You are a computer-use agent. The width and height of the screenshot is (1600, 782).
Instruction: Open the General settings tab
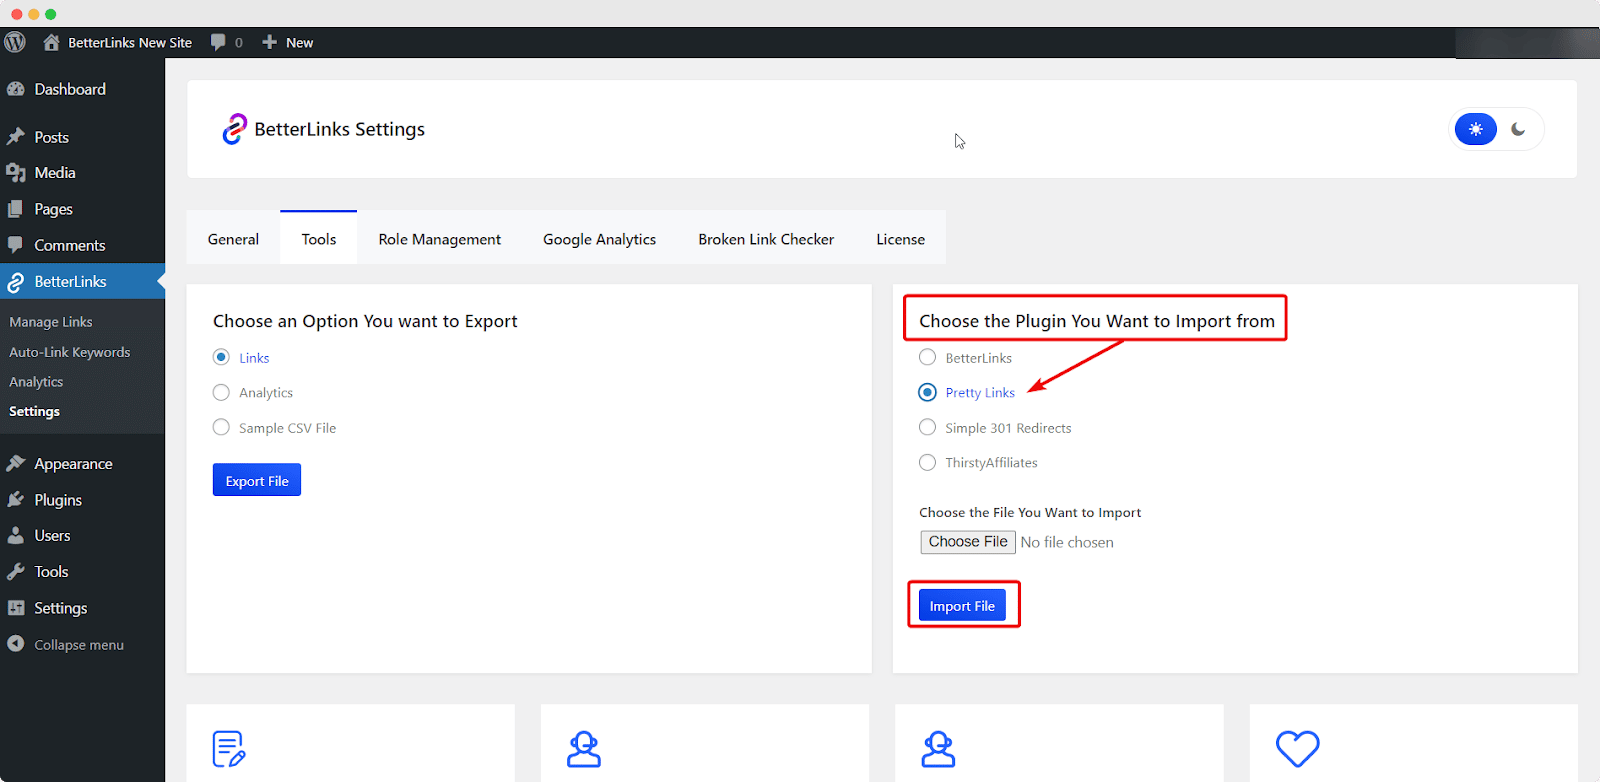(233, 239)
